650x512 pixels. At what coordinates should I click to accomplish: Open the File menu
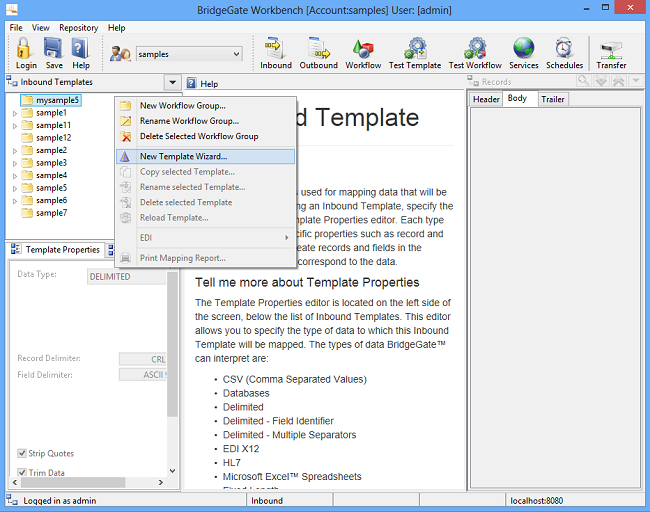click(16, 28)
